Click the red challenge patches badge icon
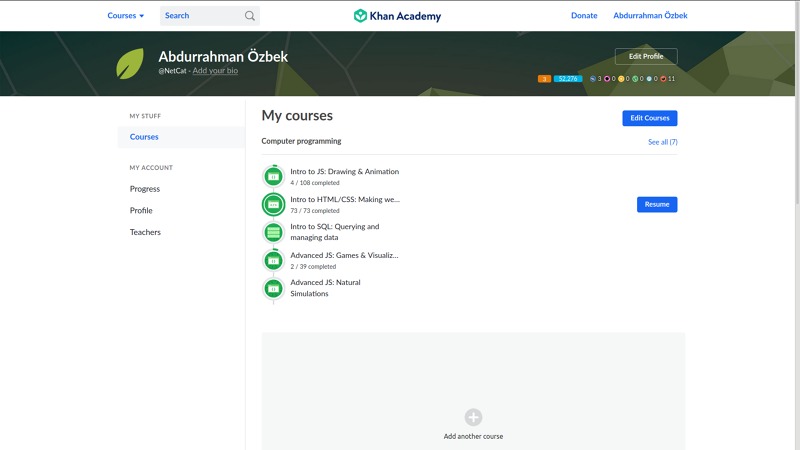 coord(663,79)
